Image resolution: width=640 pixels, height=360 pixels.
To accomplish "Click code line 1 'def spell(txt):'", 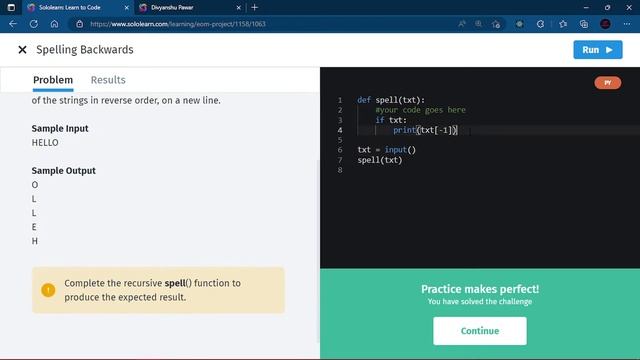I will [x=391, y=100].
